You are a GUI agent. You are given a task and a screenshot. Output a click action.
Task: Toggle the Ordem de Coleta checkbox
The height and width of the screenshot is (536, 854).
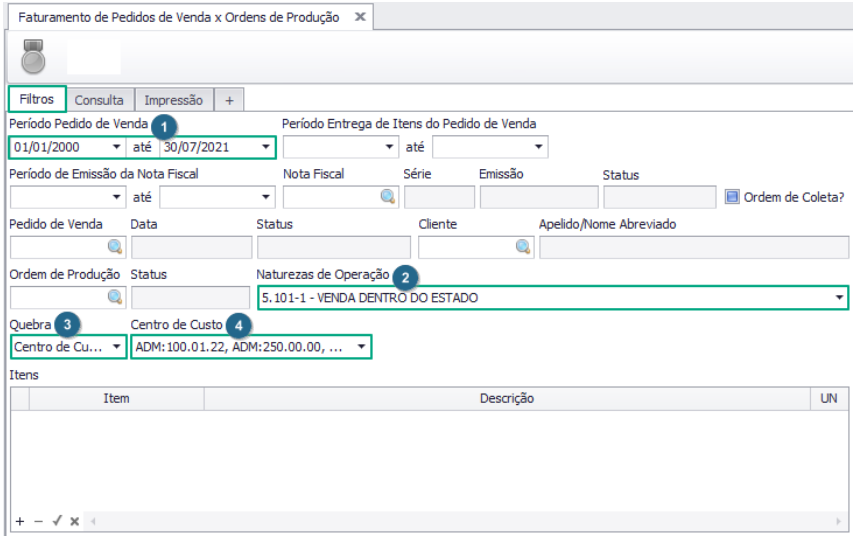[732, 197]
